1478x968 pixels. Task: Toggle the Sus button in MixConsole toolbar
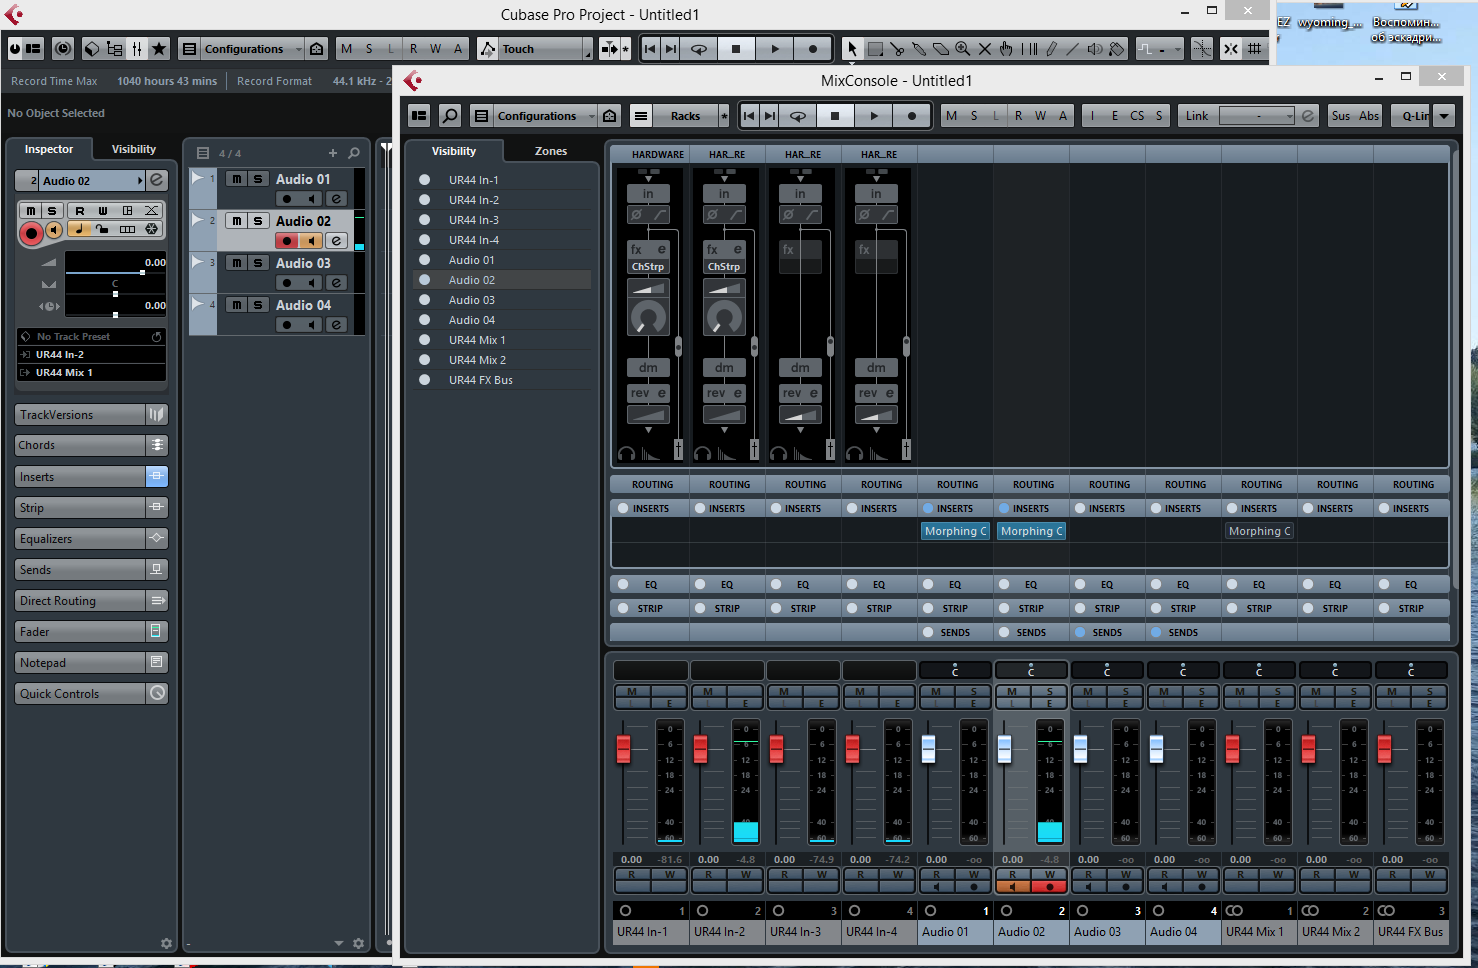click(x=1341, y=116)
